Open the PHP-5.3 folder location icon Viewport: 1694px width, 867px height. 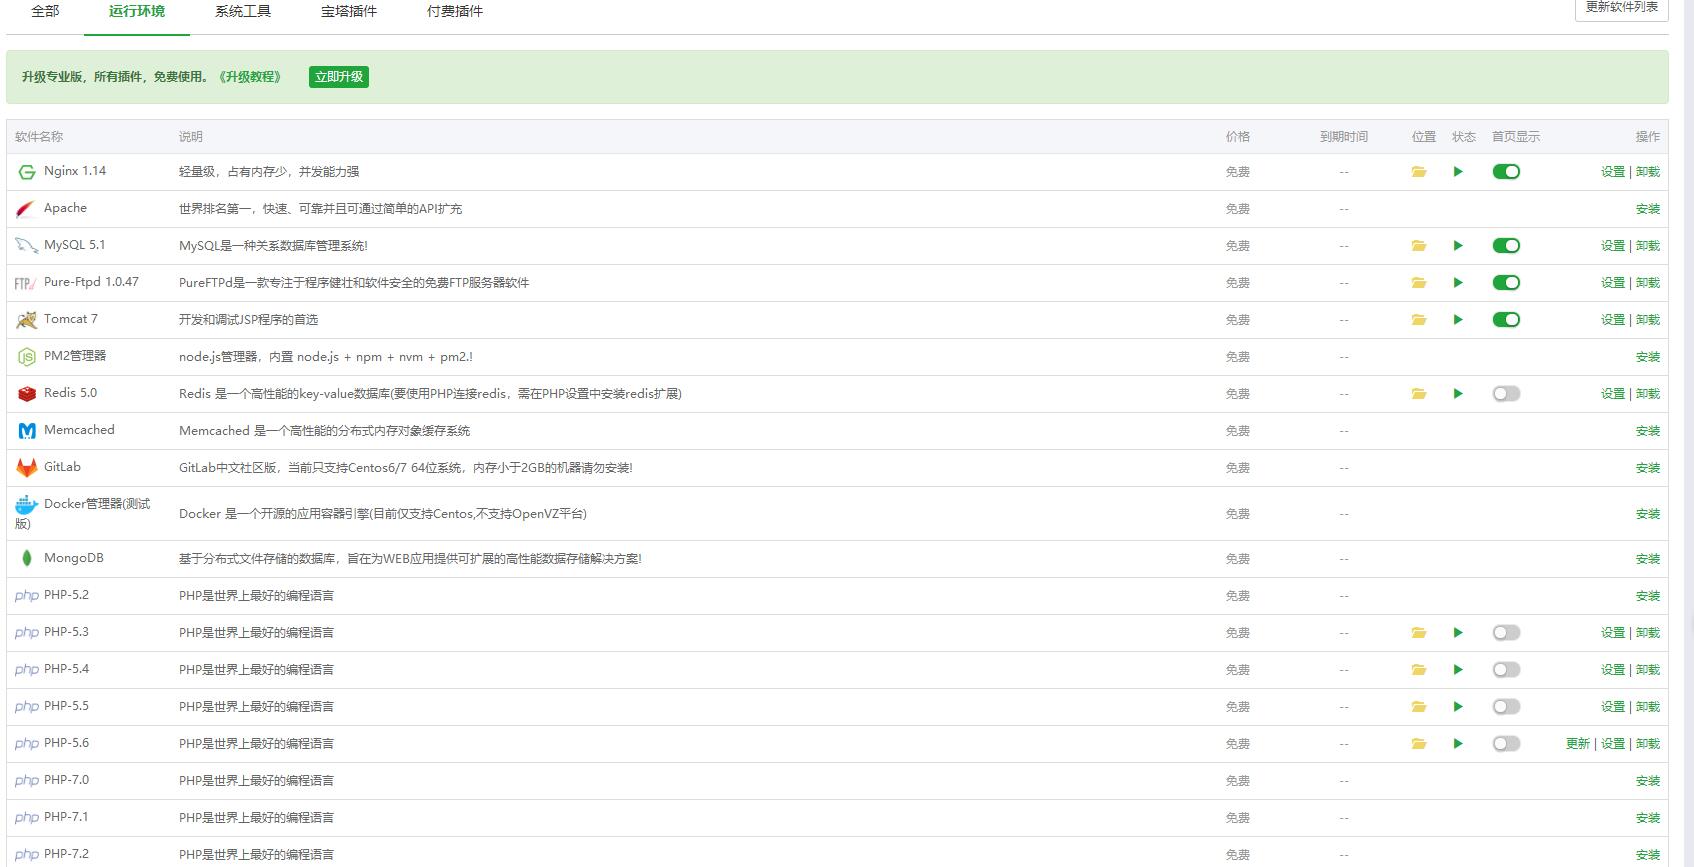[1418, 633]
